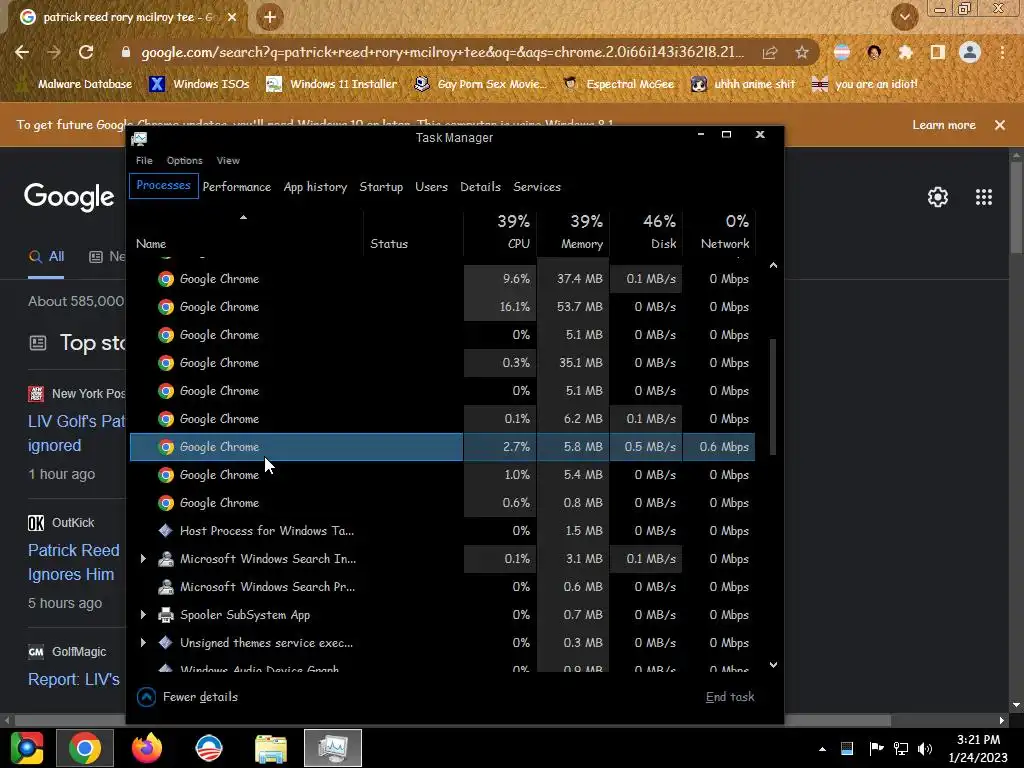Image resolution: width=1024 pixels, height=768 pixels.
Task: Select the Users tab
Action: [x=431, y=187]
